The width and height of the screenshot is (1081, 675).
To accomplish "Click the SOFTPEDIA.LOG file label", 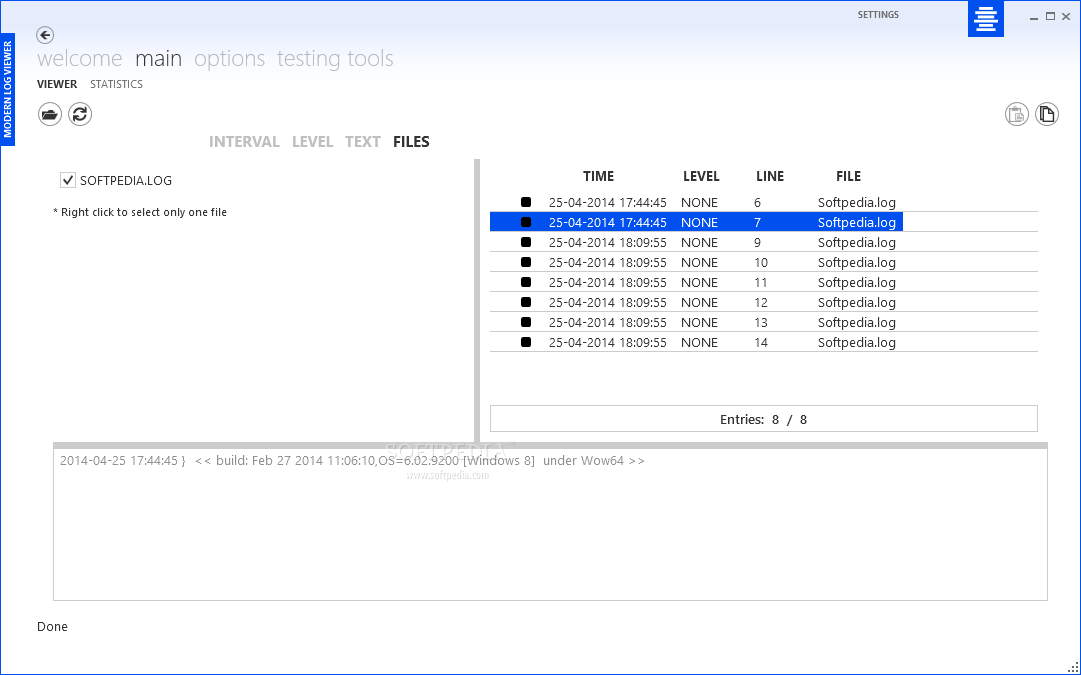I will pos(126,181).
